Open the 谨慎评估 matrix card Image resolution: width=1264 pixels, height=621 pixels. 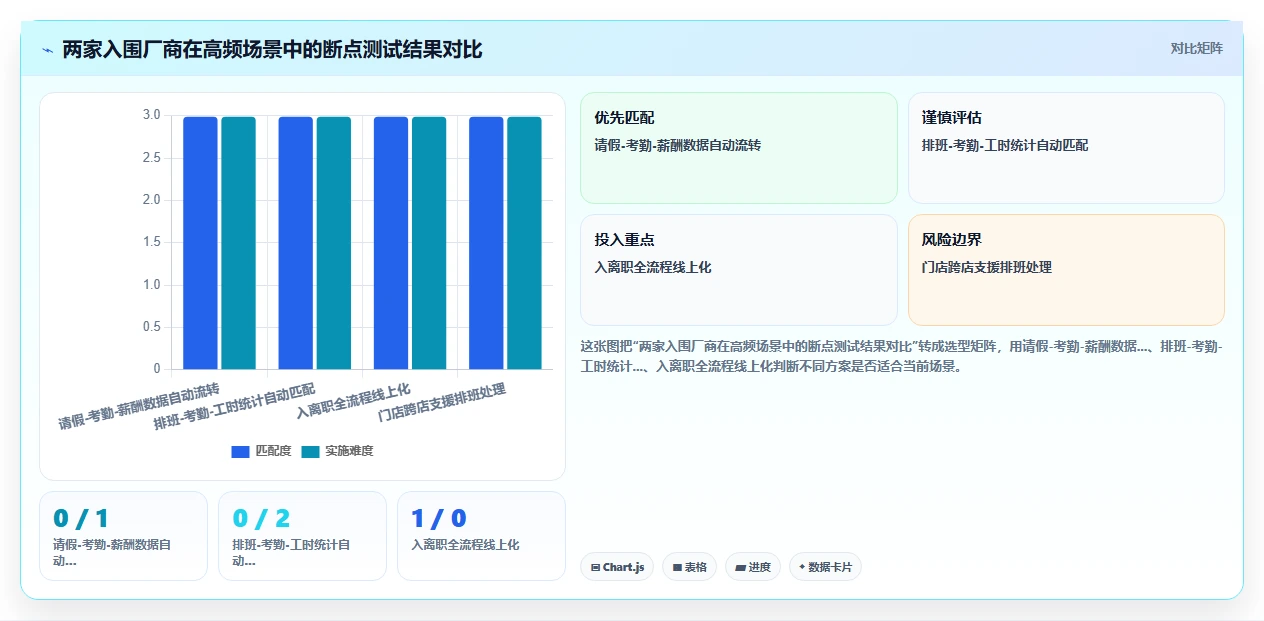(1066, 148)
